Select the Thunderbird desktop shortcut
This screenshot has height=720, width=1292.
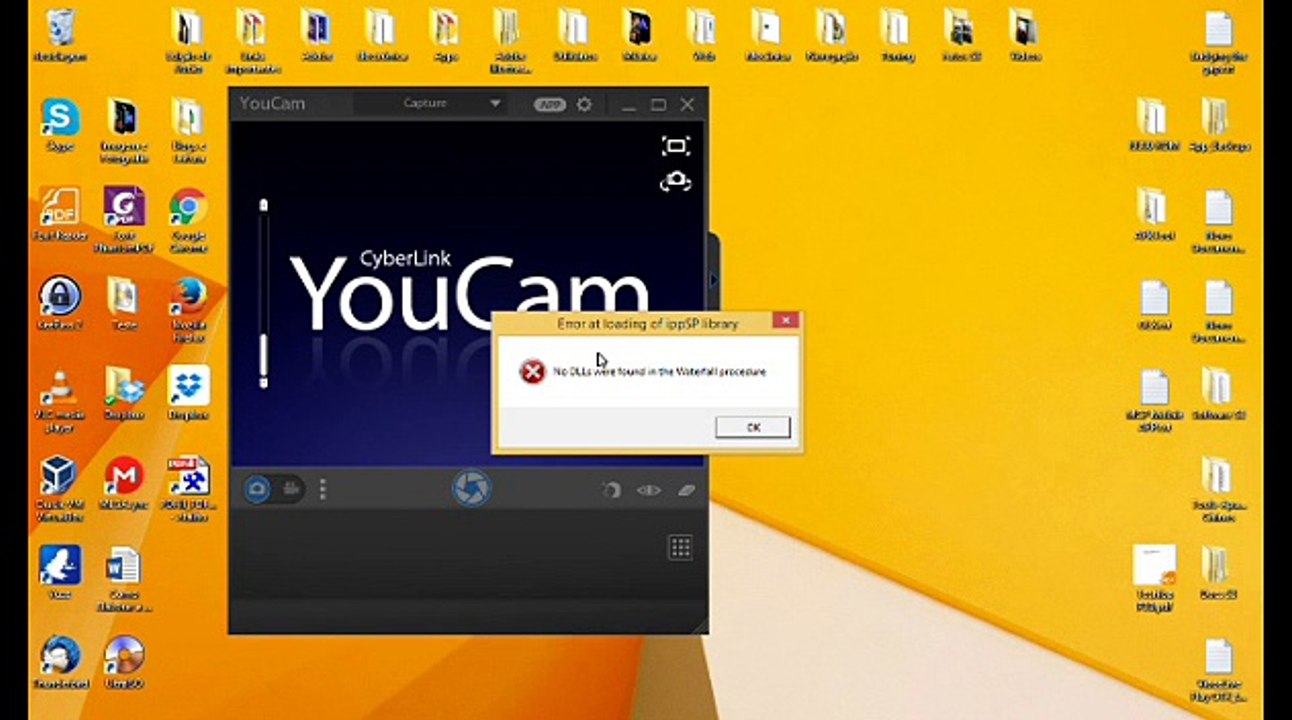[60, 662]
